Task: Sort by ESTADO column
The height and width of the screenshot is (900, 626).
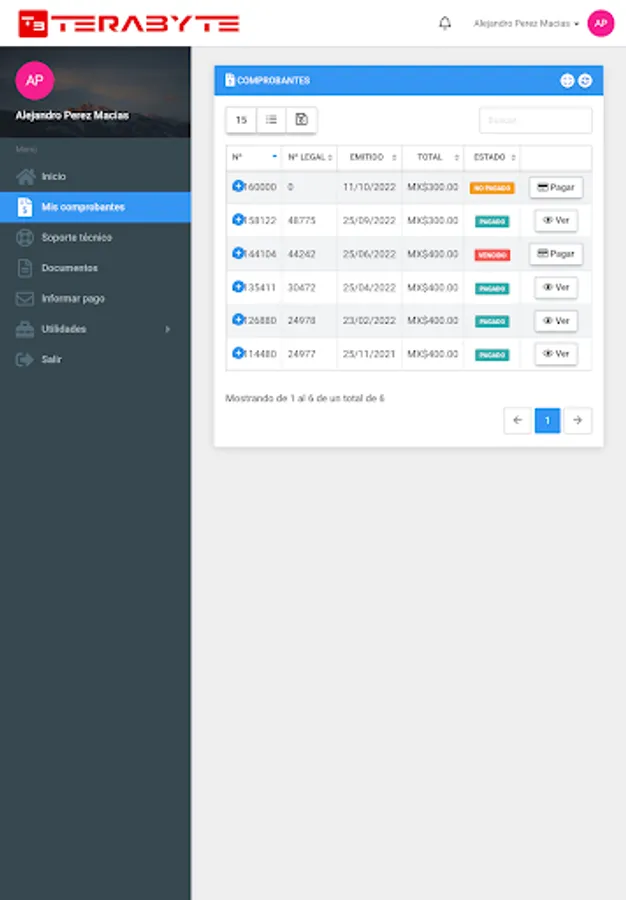Action: pyautogui.click(x=492, y=157)
